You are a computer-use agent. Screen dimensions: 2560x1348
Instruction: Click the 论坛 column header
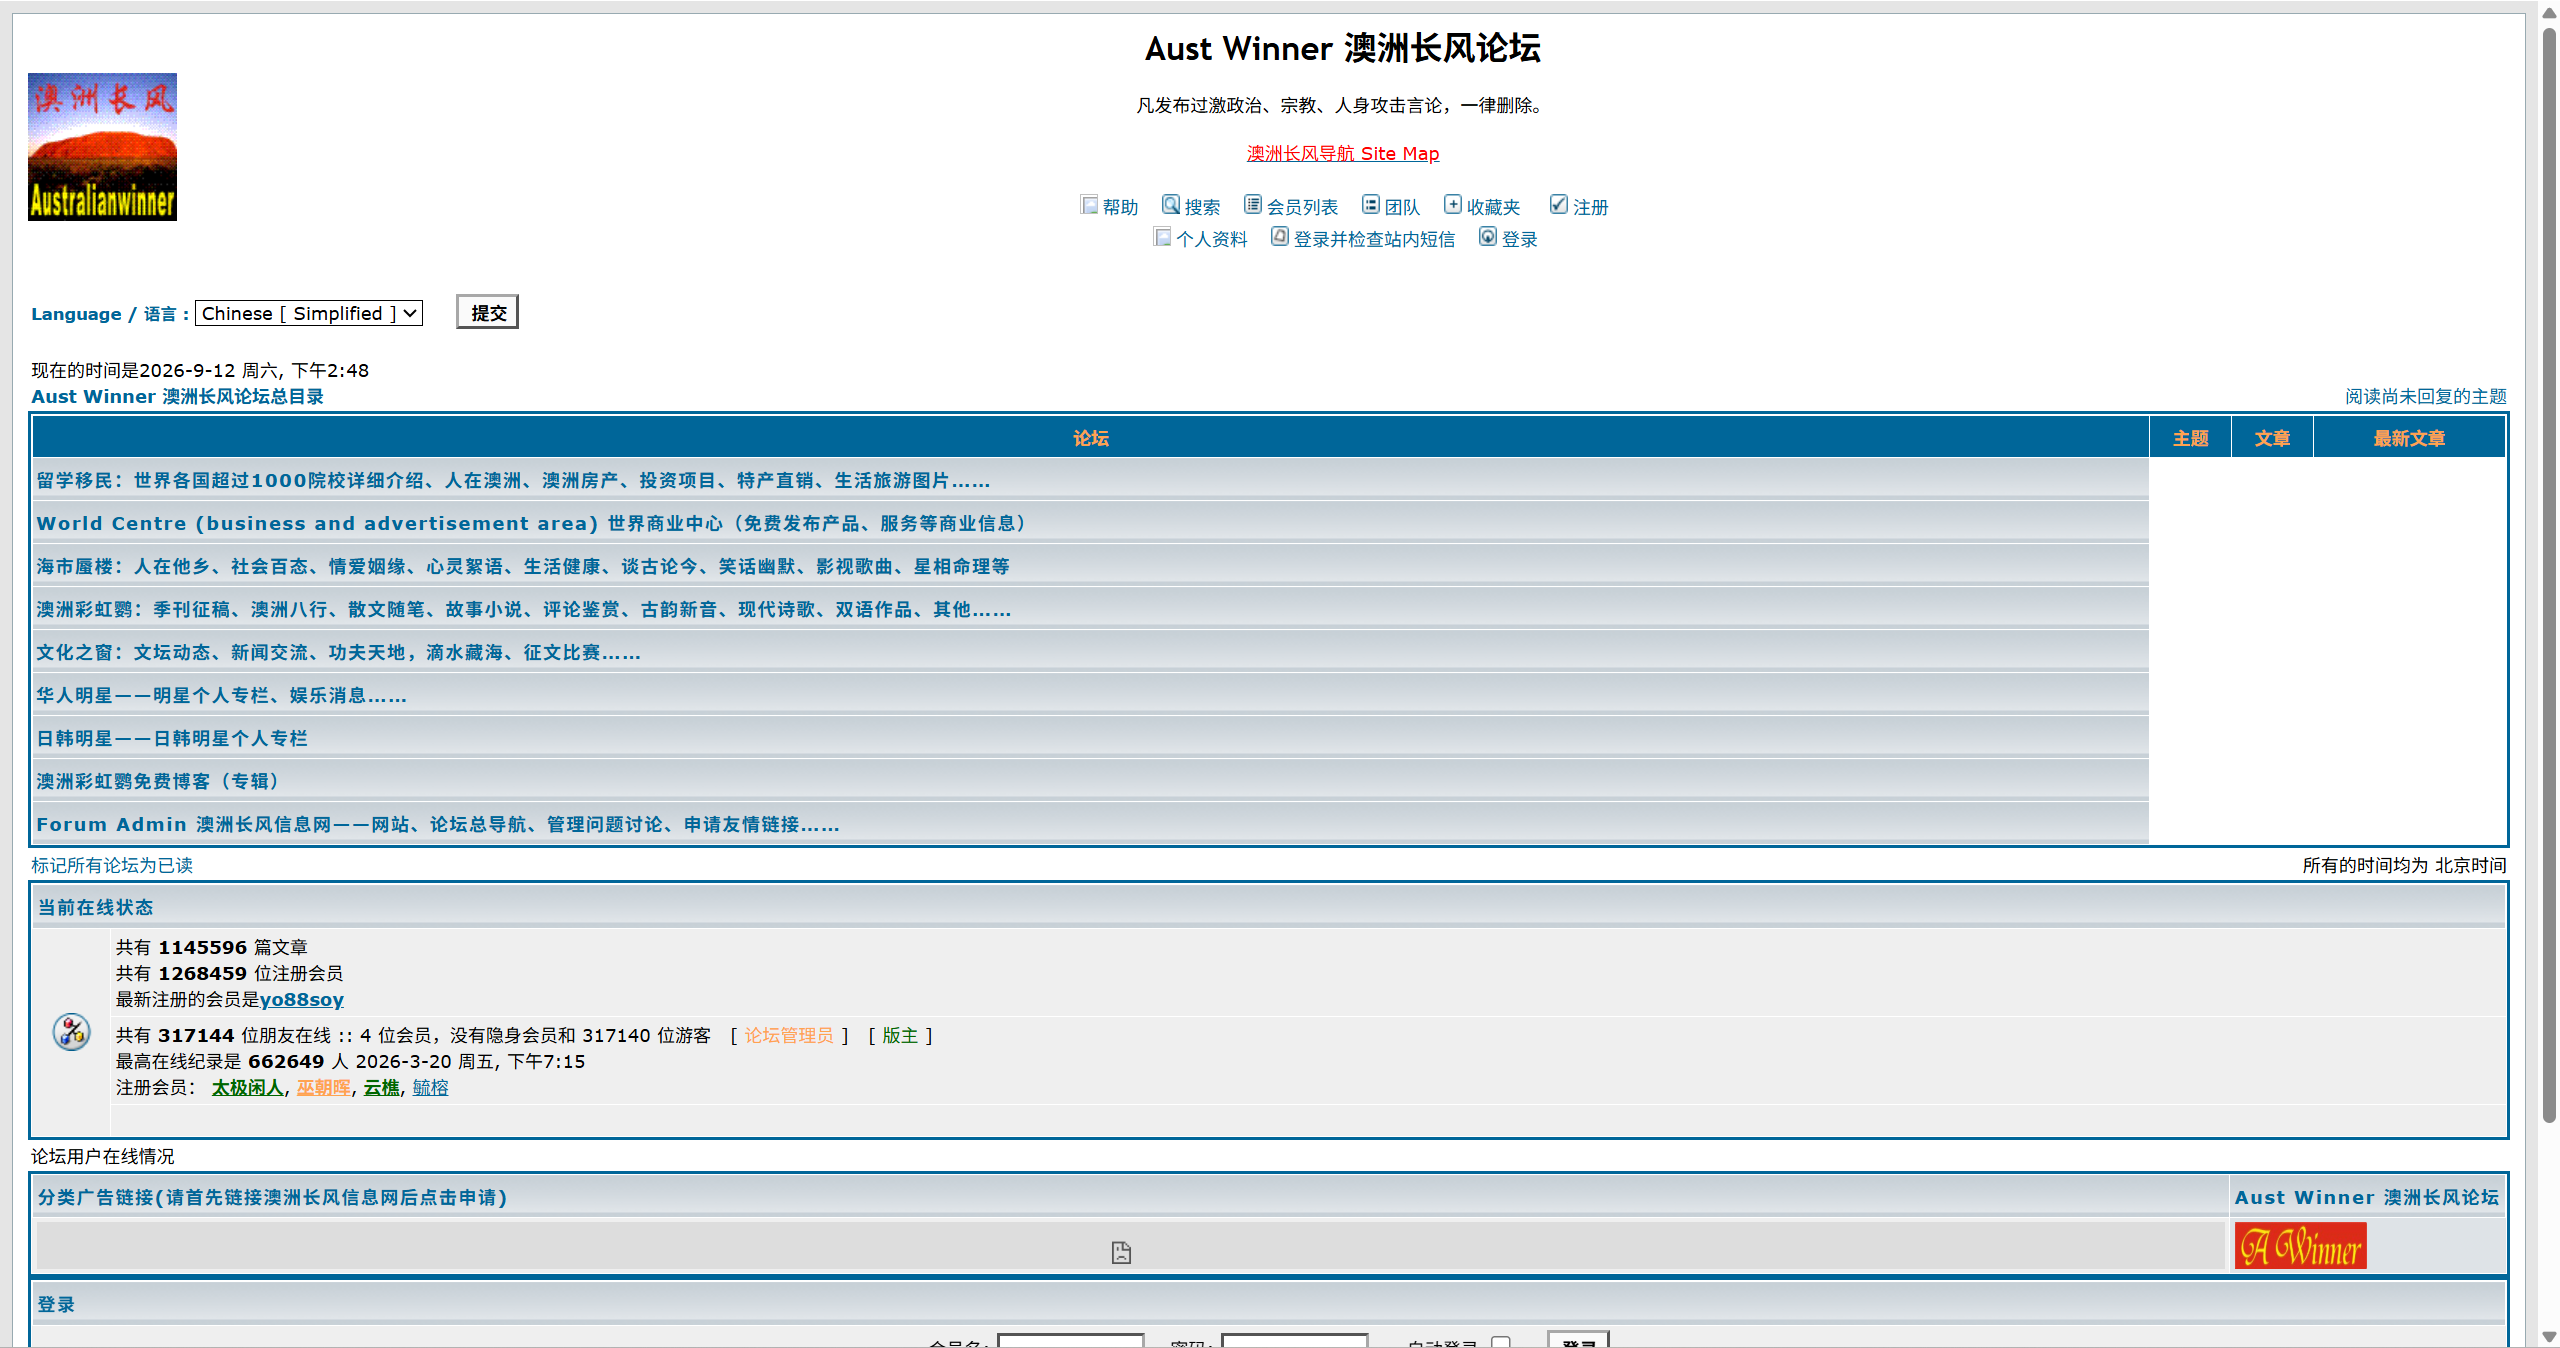(1091, 438)
